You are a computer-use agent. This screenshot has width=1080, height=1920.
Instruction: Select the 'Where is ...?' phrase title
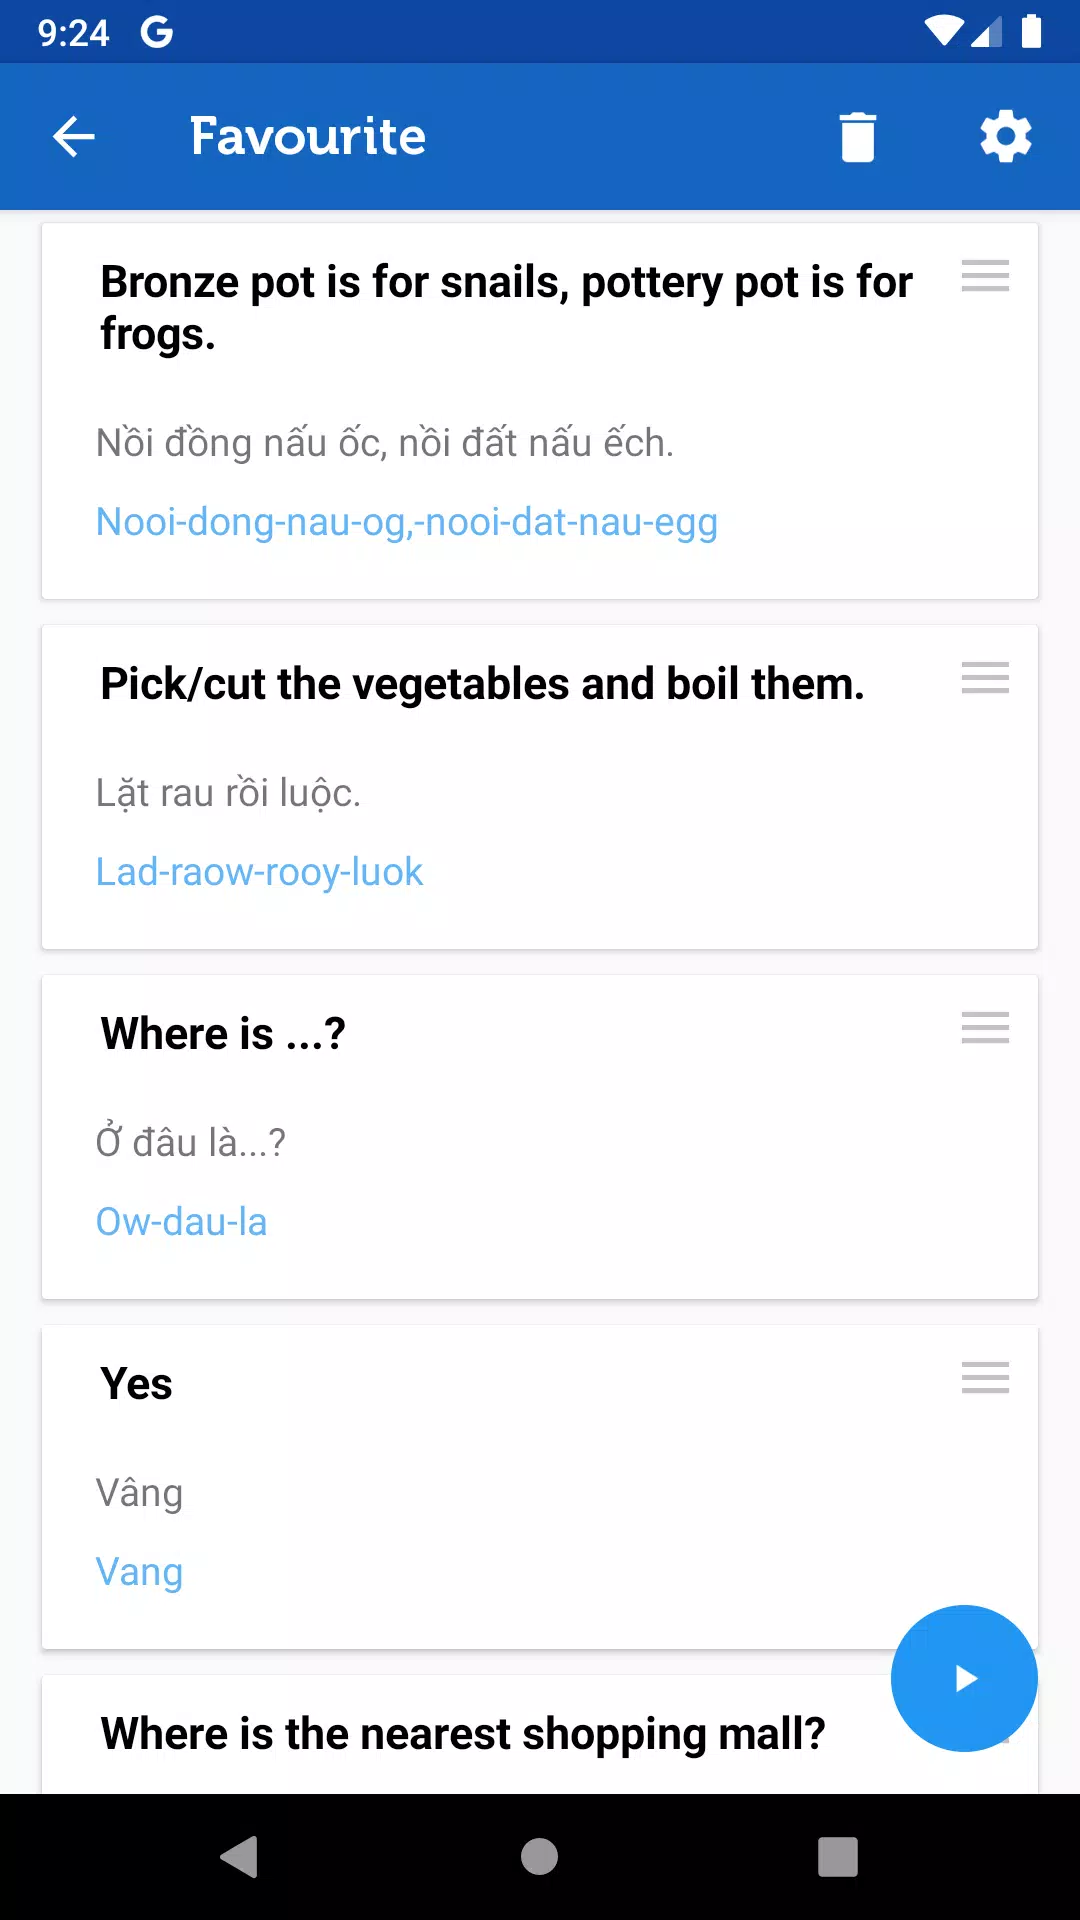pyautogui.click(x=223, y=1034)
